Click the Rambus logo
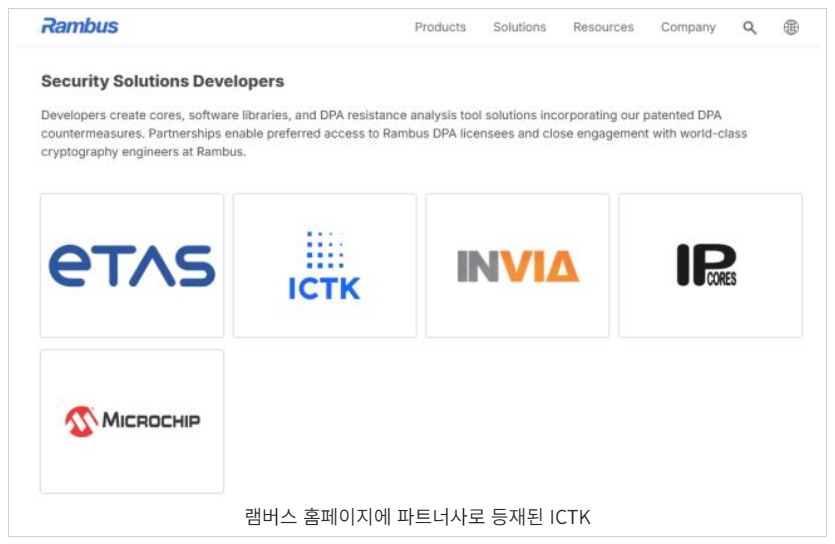Viewport: 835px width, 544px height. coord(80,26)
